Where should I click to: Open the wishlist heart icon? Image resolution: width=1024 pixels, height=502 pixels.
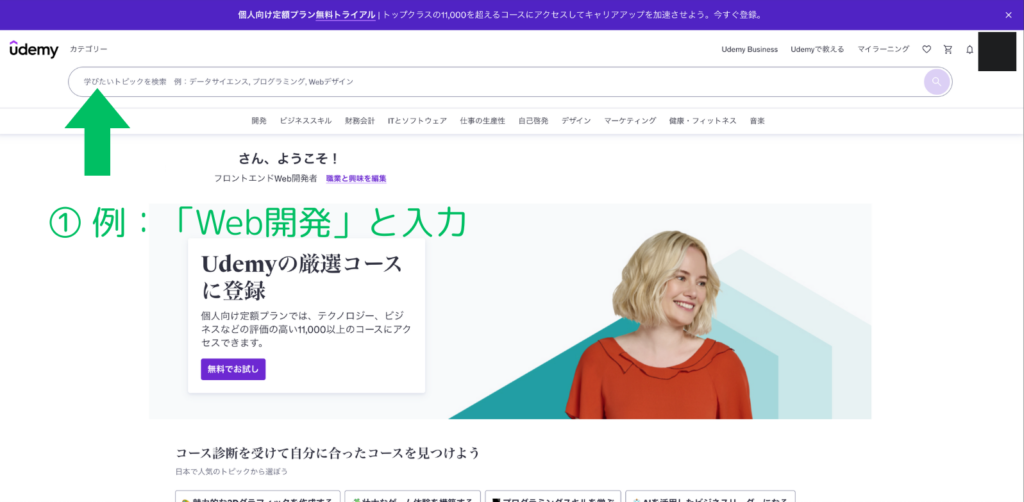click(926, 50)
